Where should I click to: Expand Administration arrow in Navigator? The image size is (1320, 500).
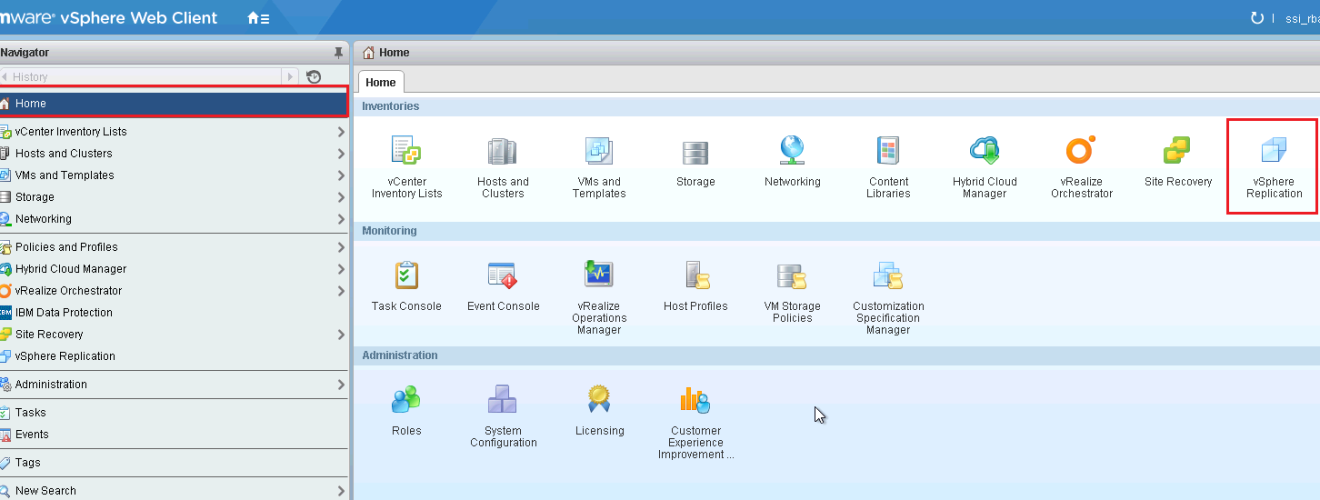click(341, 385)
